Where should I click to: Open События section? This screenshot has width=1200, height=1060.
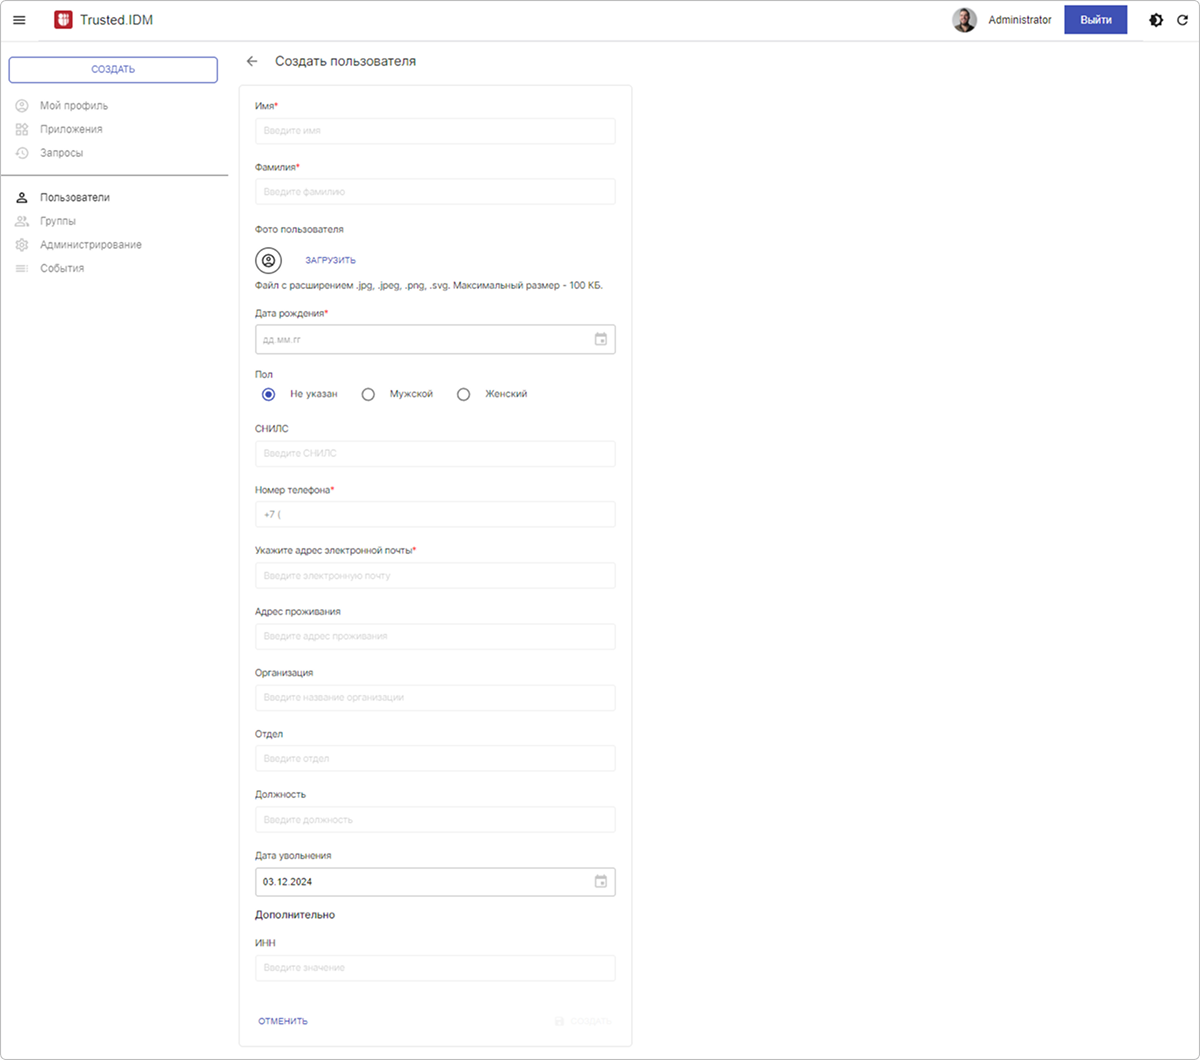62,268
